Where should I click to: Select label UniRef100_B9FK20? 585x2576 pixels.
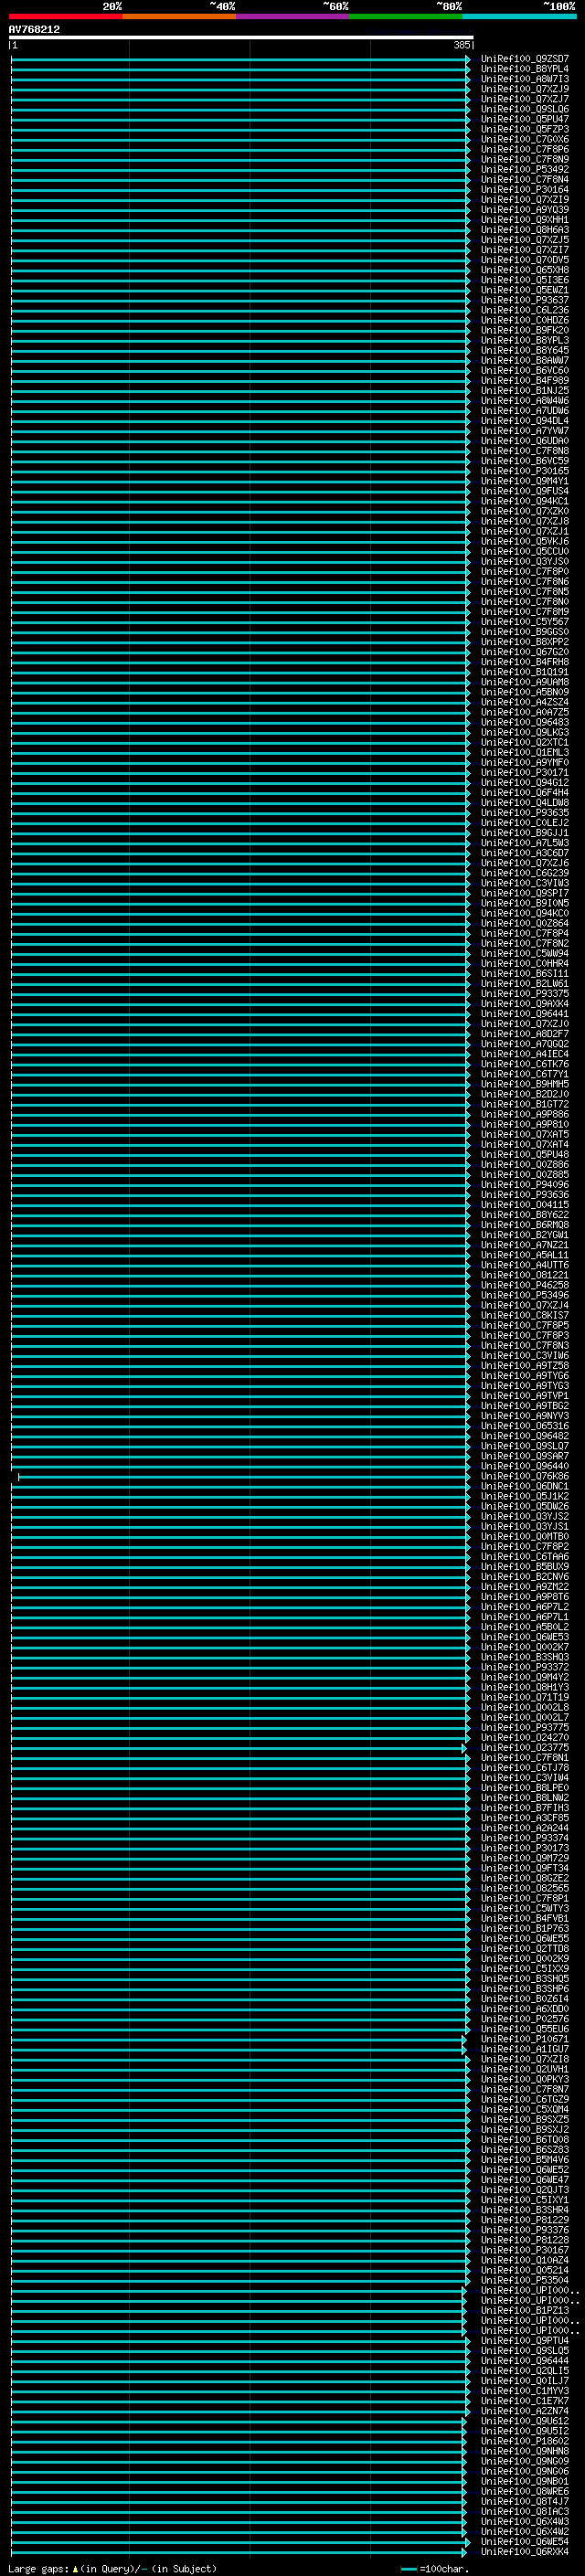524,330
